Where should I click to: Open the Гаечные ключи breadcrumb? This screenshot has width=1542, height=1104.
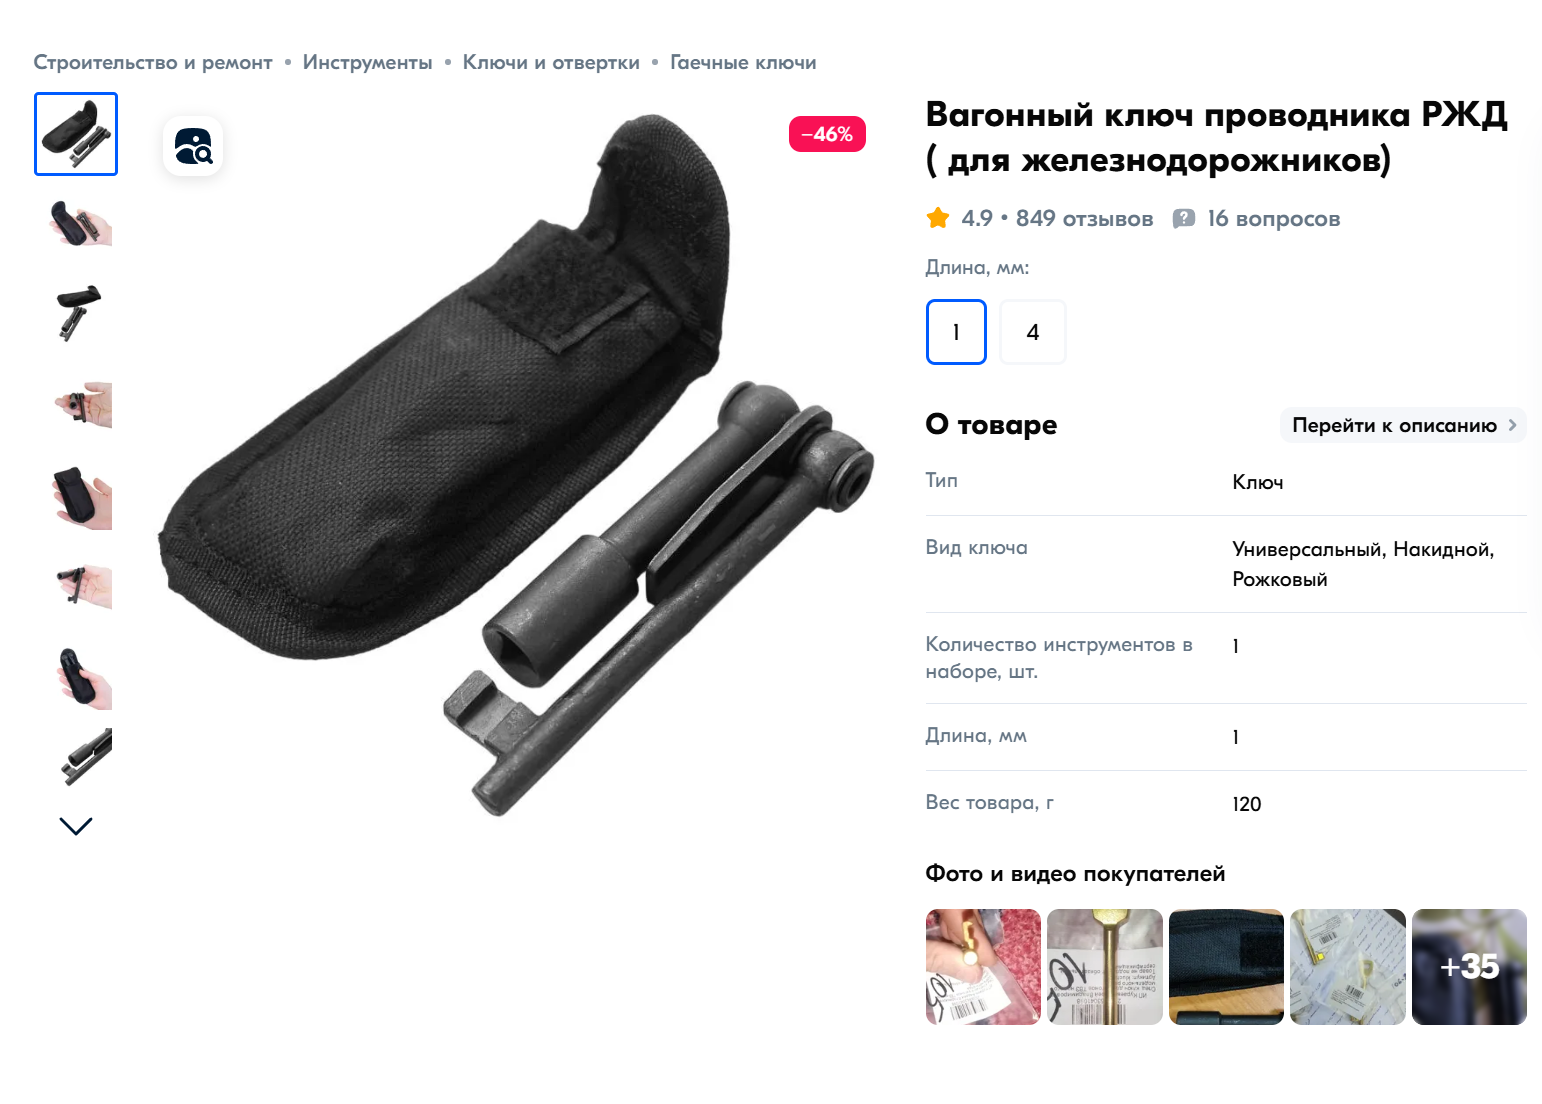coord(743,62)
